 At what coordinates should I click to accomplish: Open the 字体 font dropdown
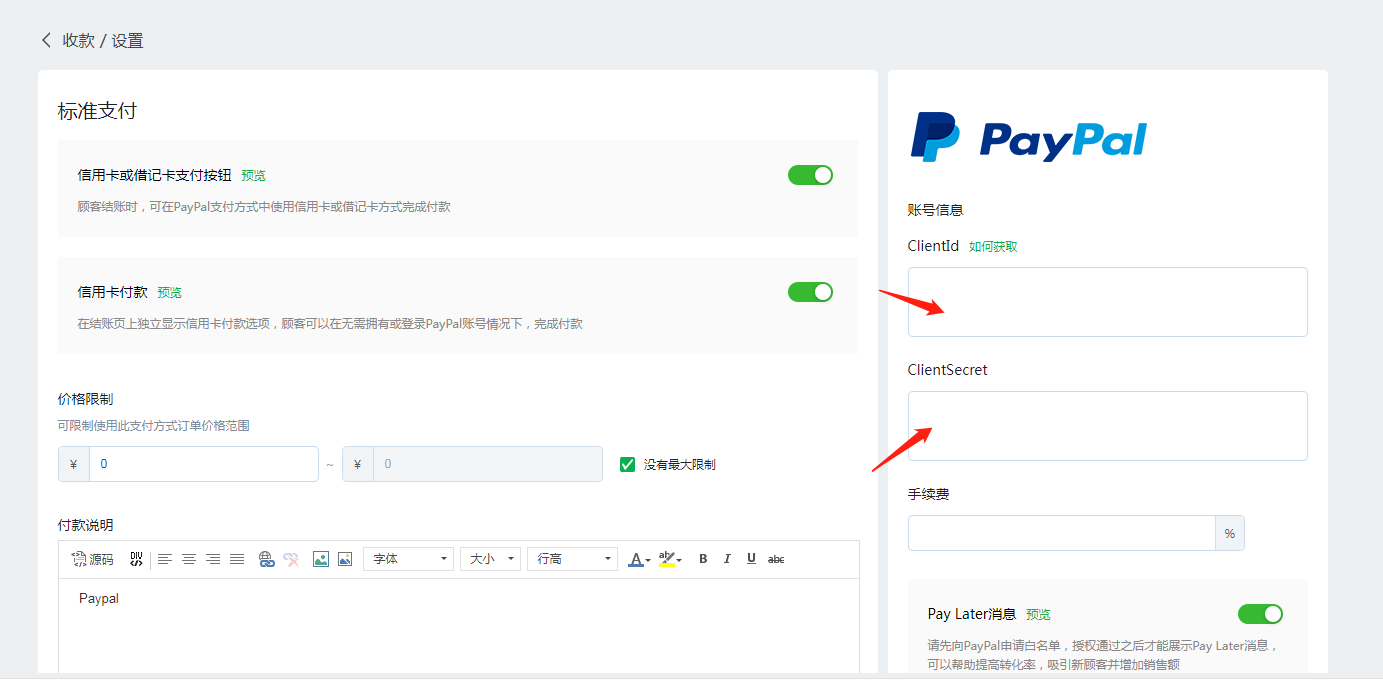pos(408,559)
